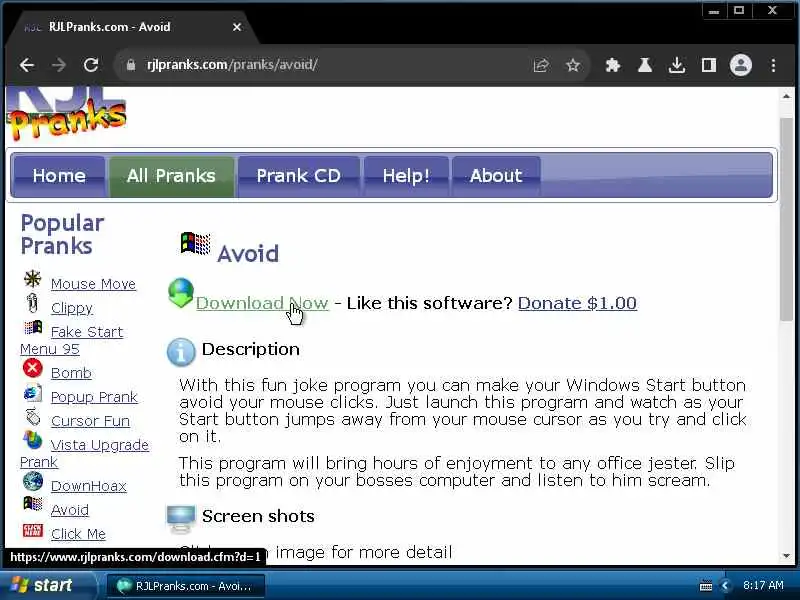This screenshot has height=600, width=800.
Task: Open the About navigation tab
Action: (496, 176)
